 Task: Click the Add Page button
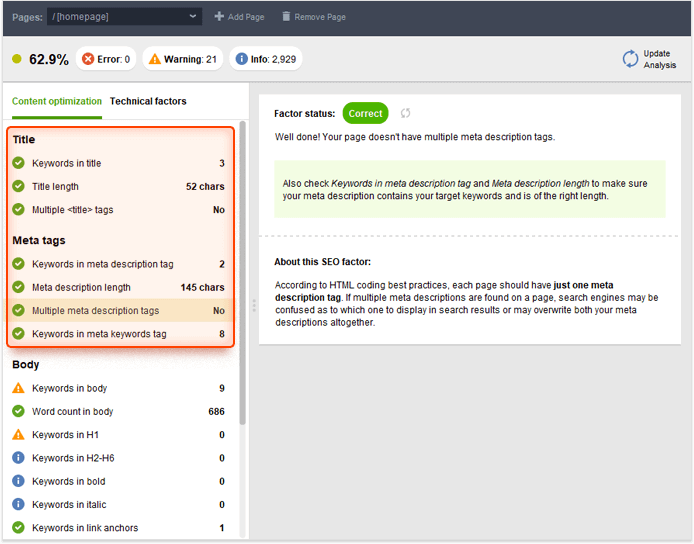pos(239,17)
